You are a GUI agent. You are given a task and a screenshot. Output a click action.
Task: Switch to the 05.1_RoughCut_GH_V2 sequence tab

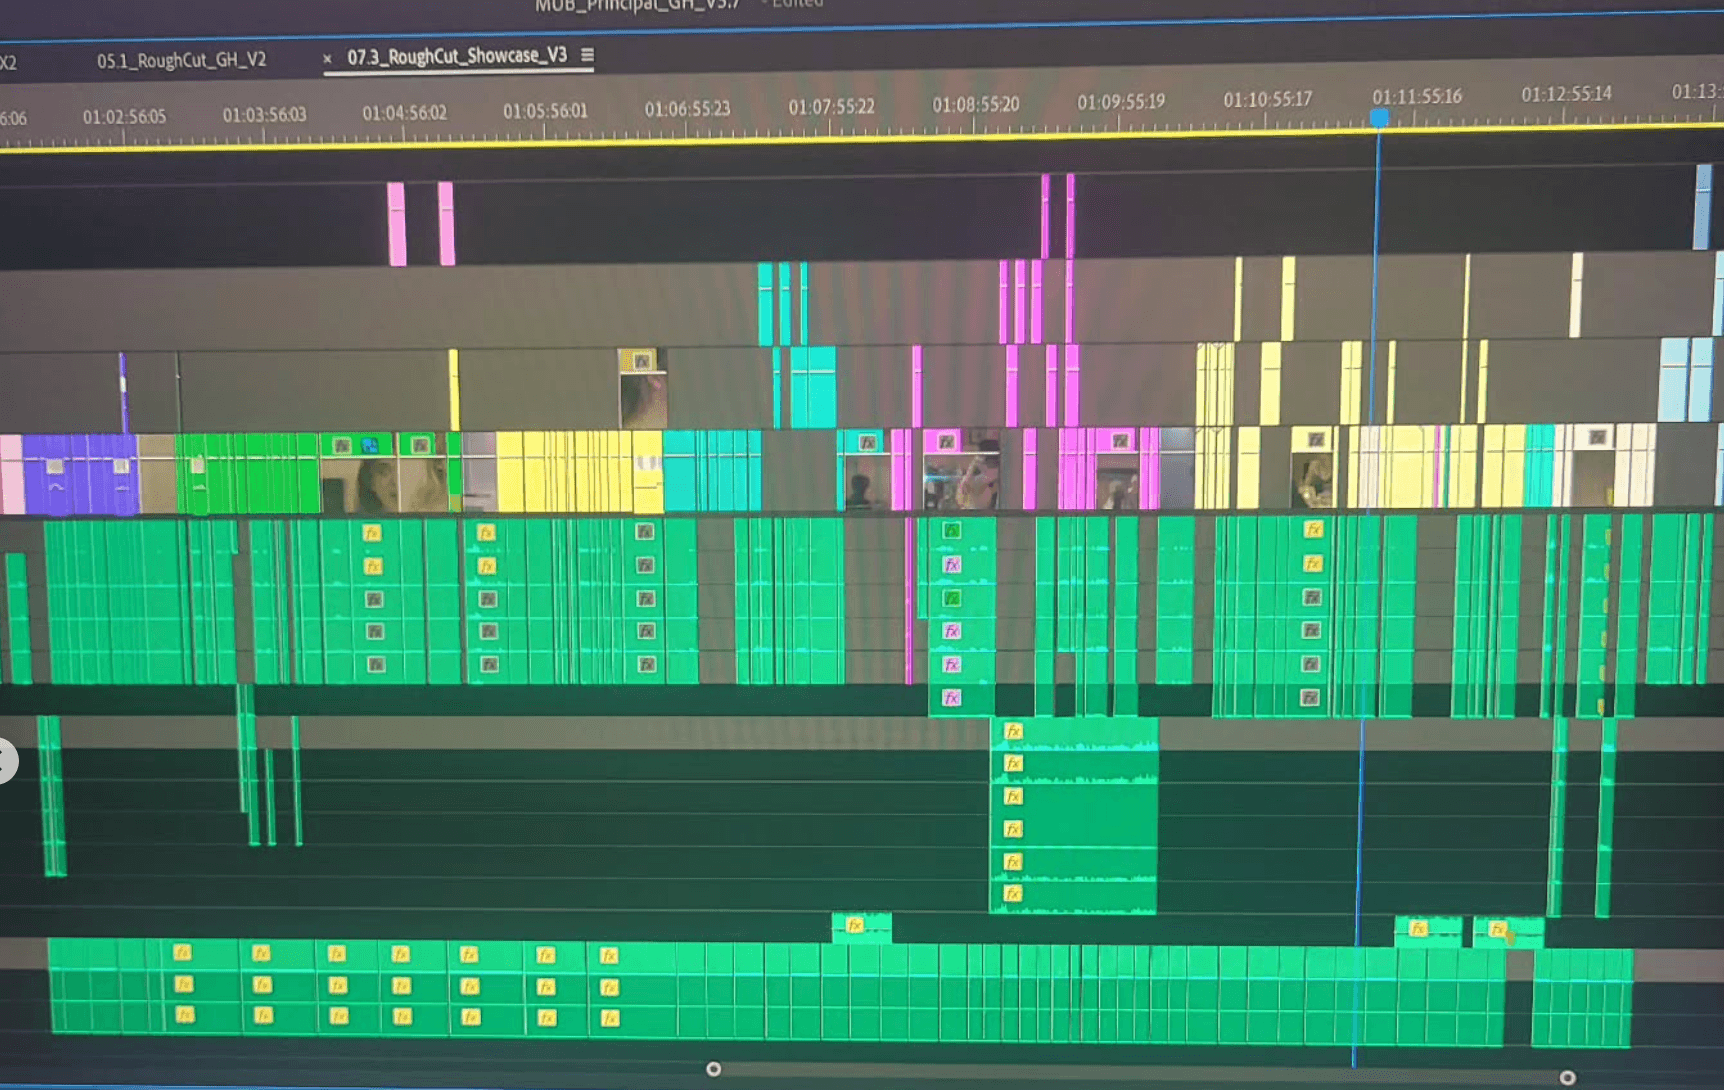click(181, 60)
